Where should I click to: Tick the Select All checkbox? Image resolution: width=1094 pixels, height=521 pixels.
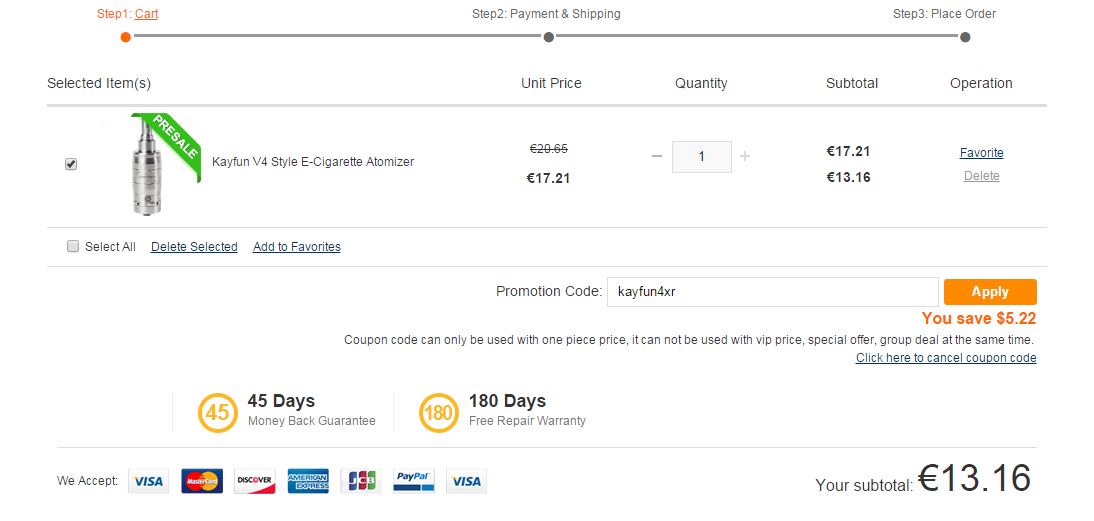coord(73,246)
